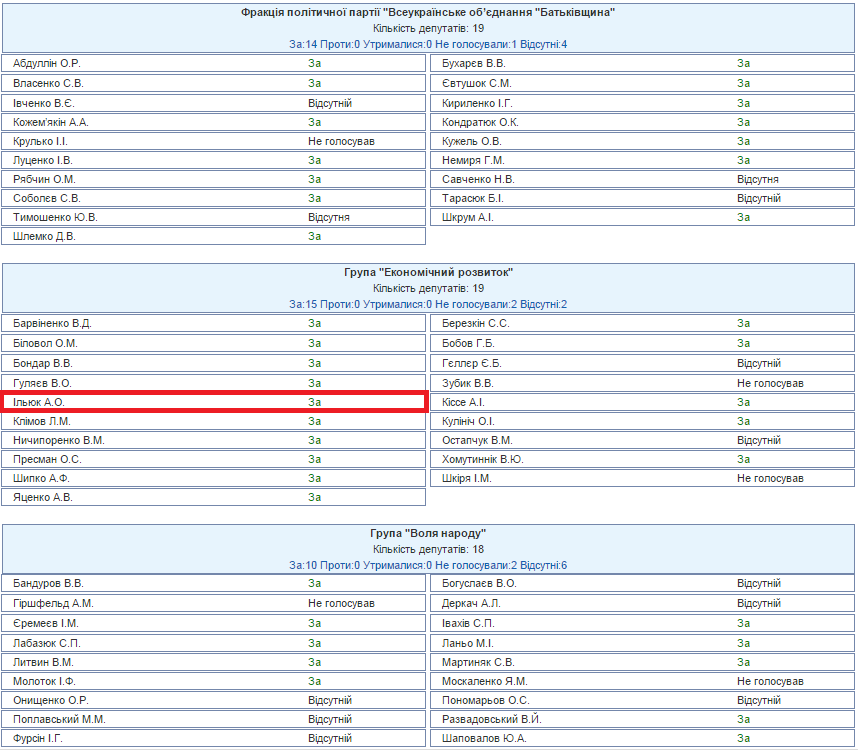Click the "Не голосував" status for Крулько І.І.
Image resolution: width=858 pixels, height=750 pixels.
(341, 141)
